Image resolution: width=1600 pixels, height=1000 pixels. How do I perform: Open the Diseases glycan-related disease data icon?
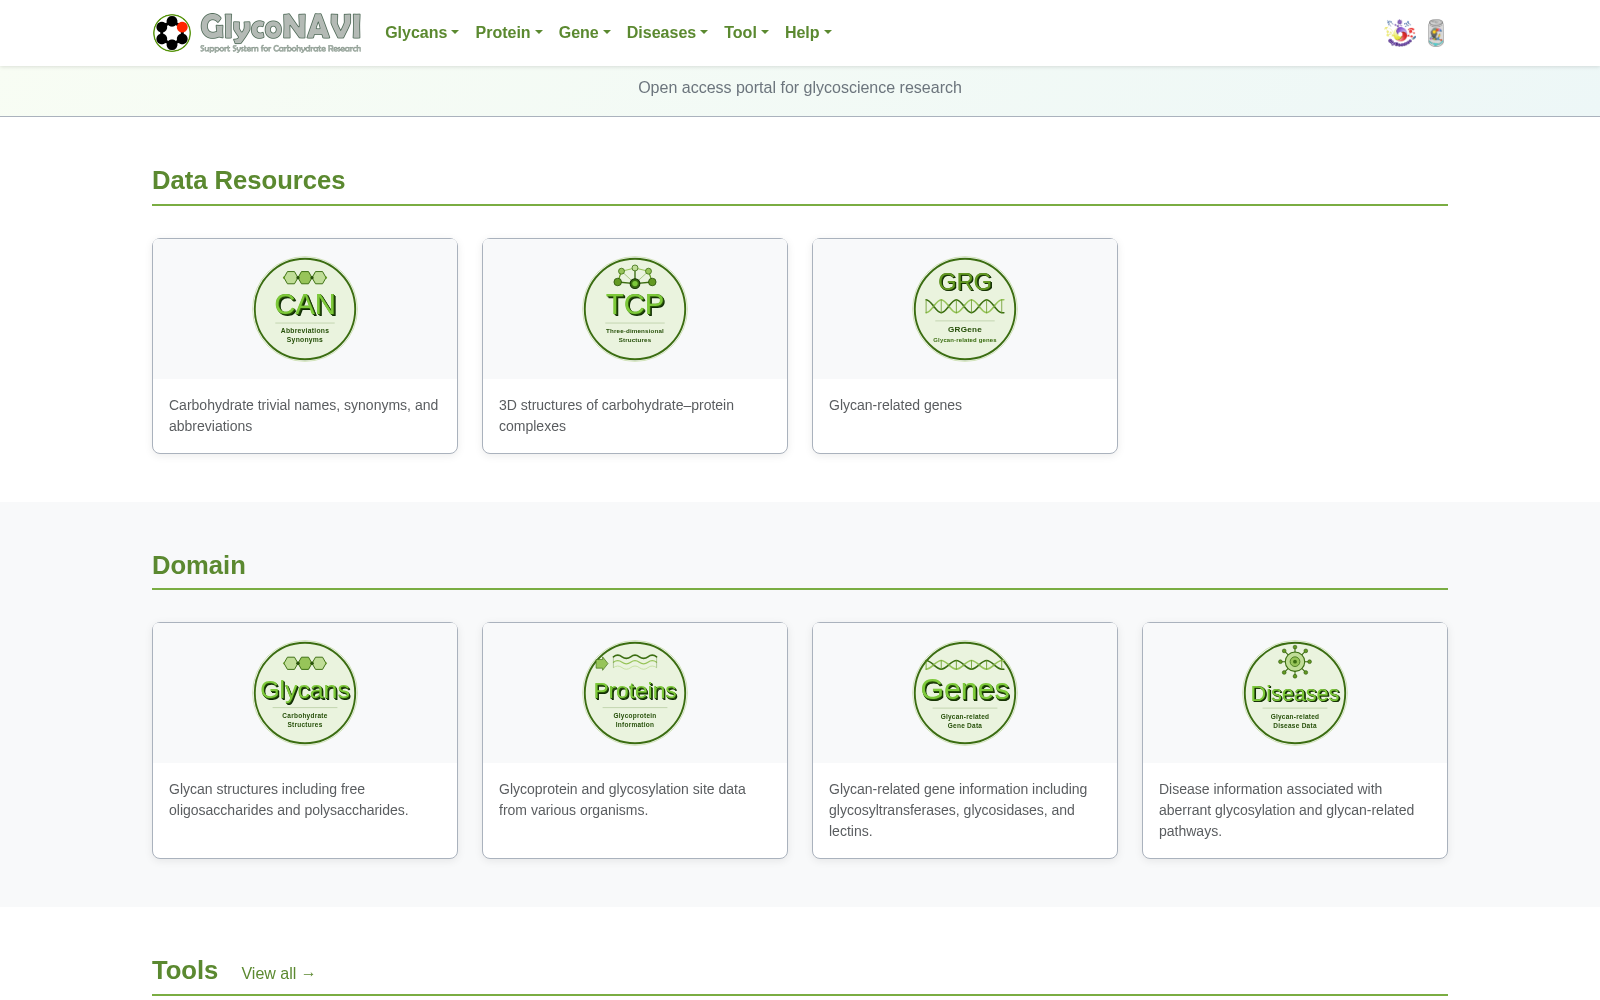point(1295,693)
